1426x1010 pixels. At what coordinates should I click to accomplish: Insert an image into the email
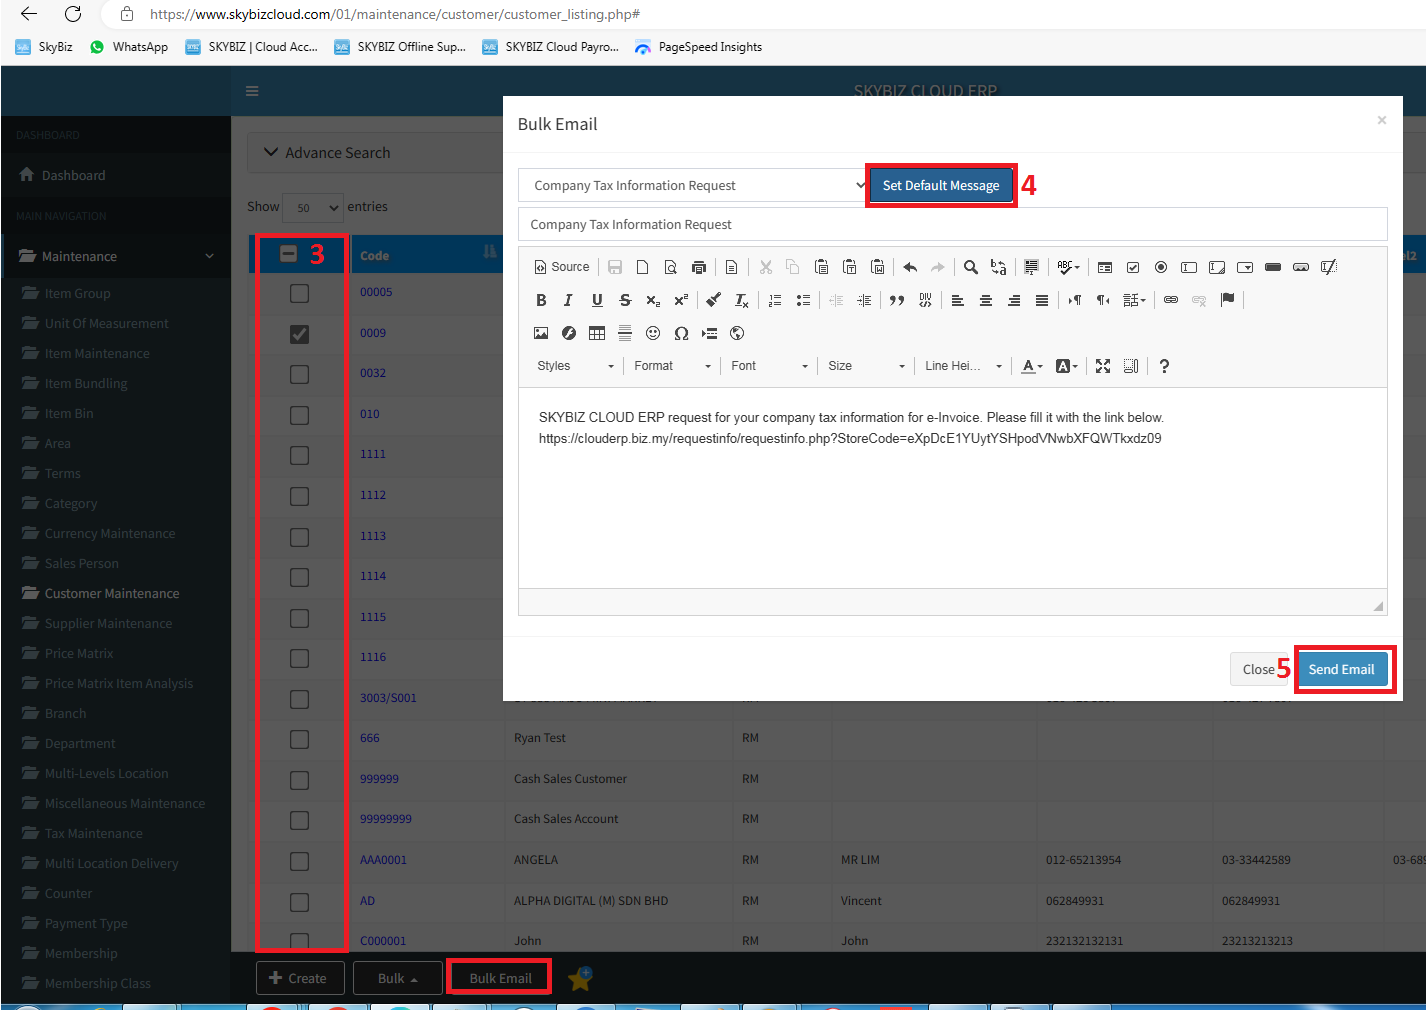[x=541, y=333]
